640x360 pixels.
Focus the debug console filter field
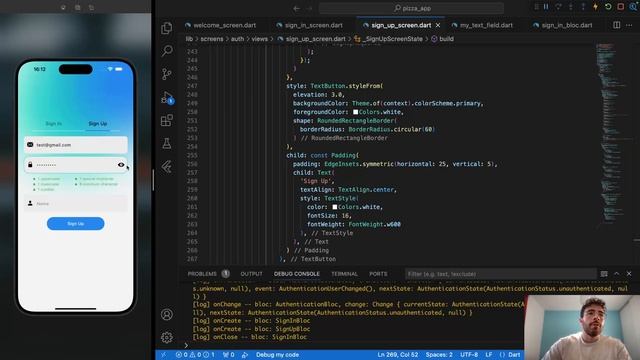(500, 274)
